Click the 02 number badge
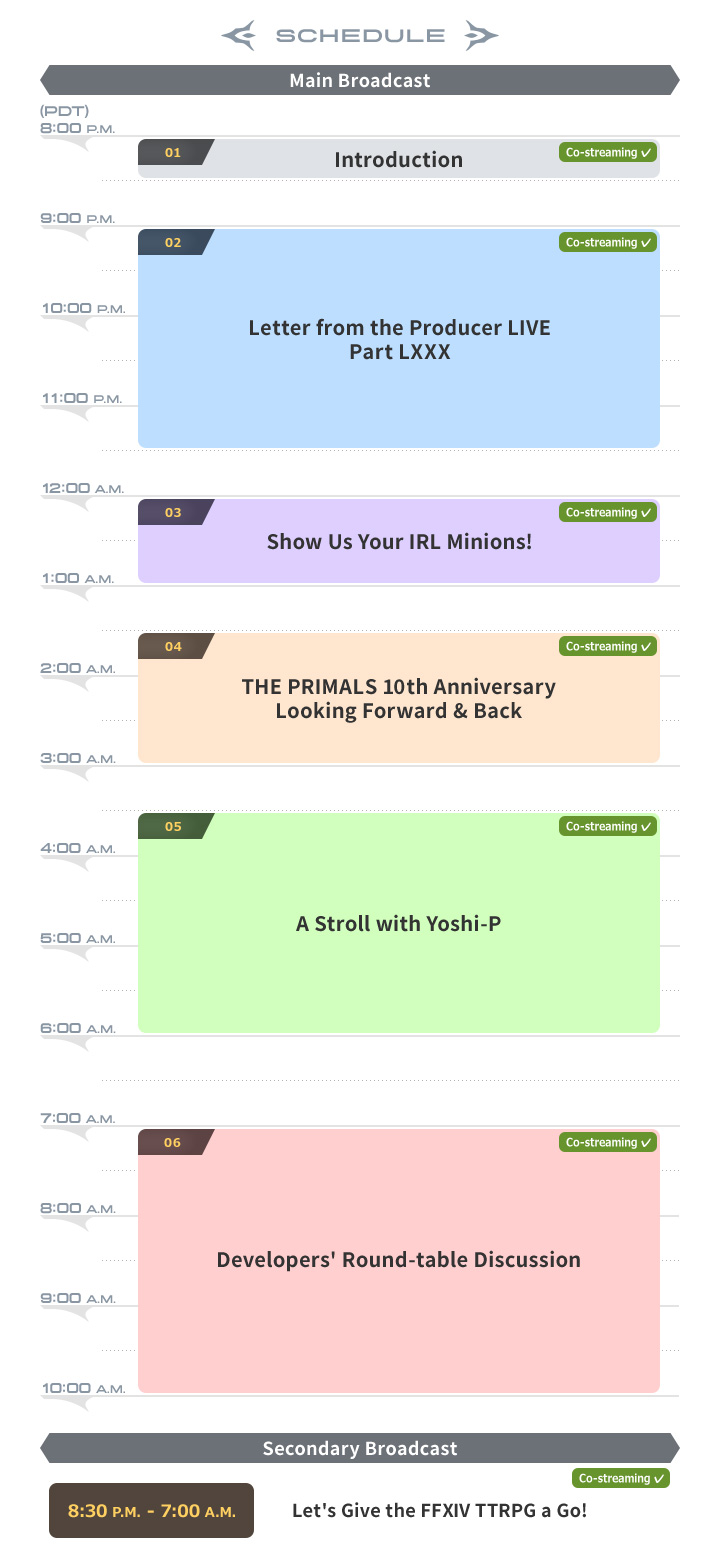Image resolution: width=720 pixels, height=1568 pixels. [174, 243]
